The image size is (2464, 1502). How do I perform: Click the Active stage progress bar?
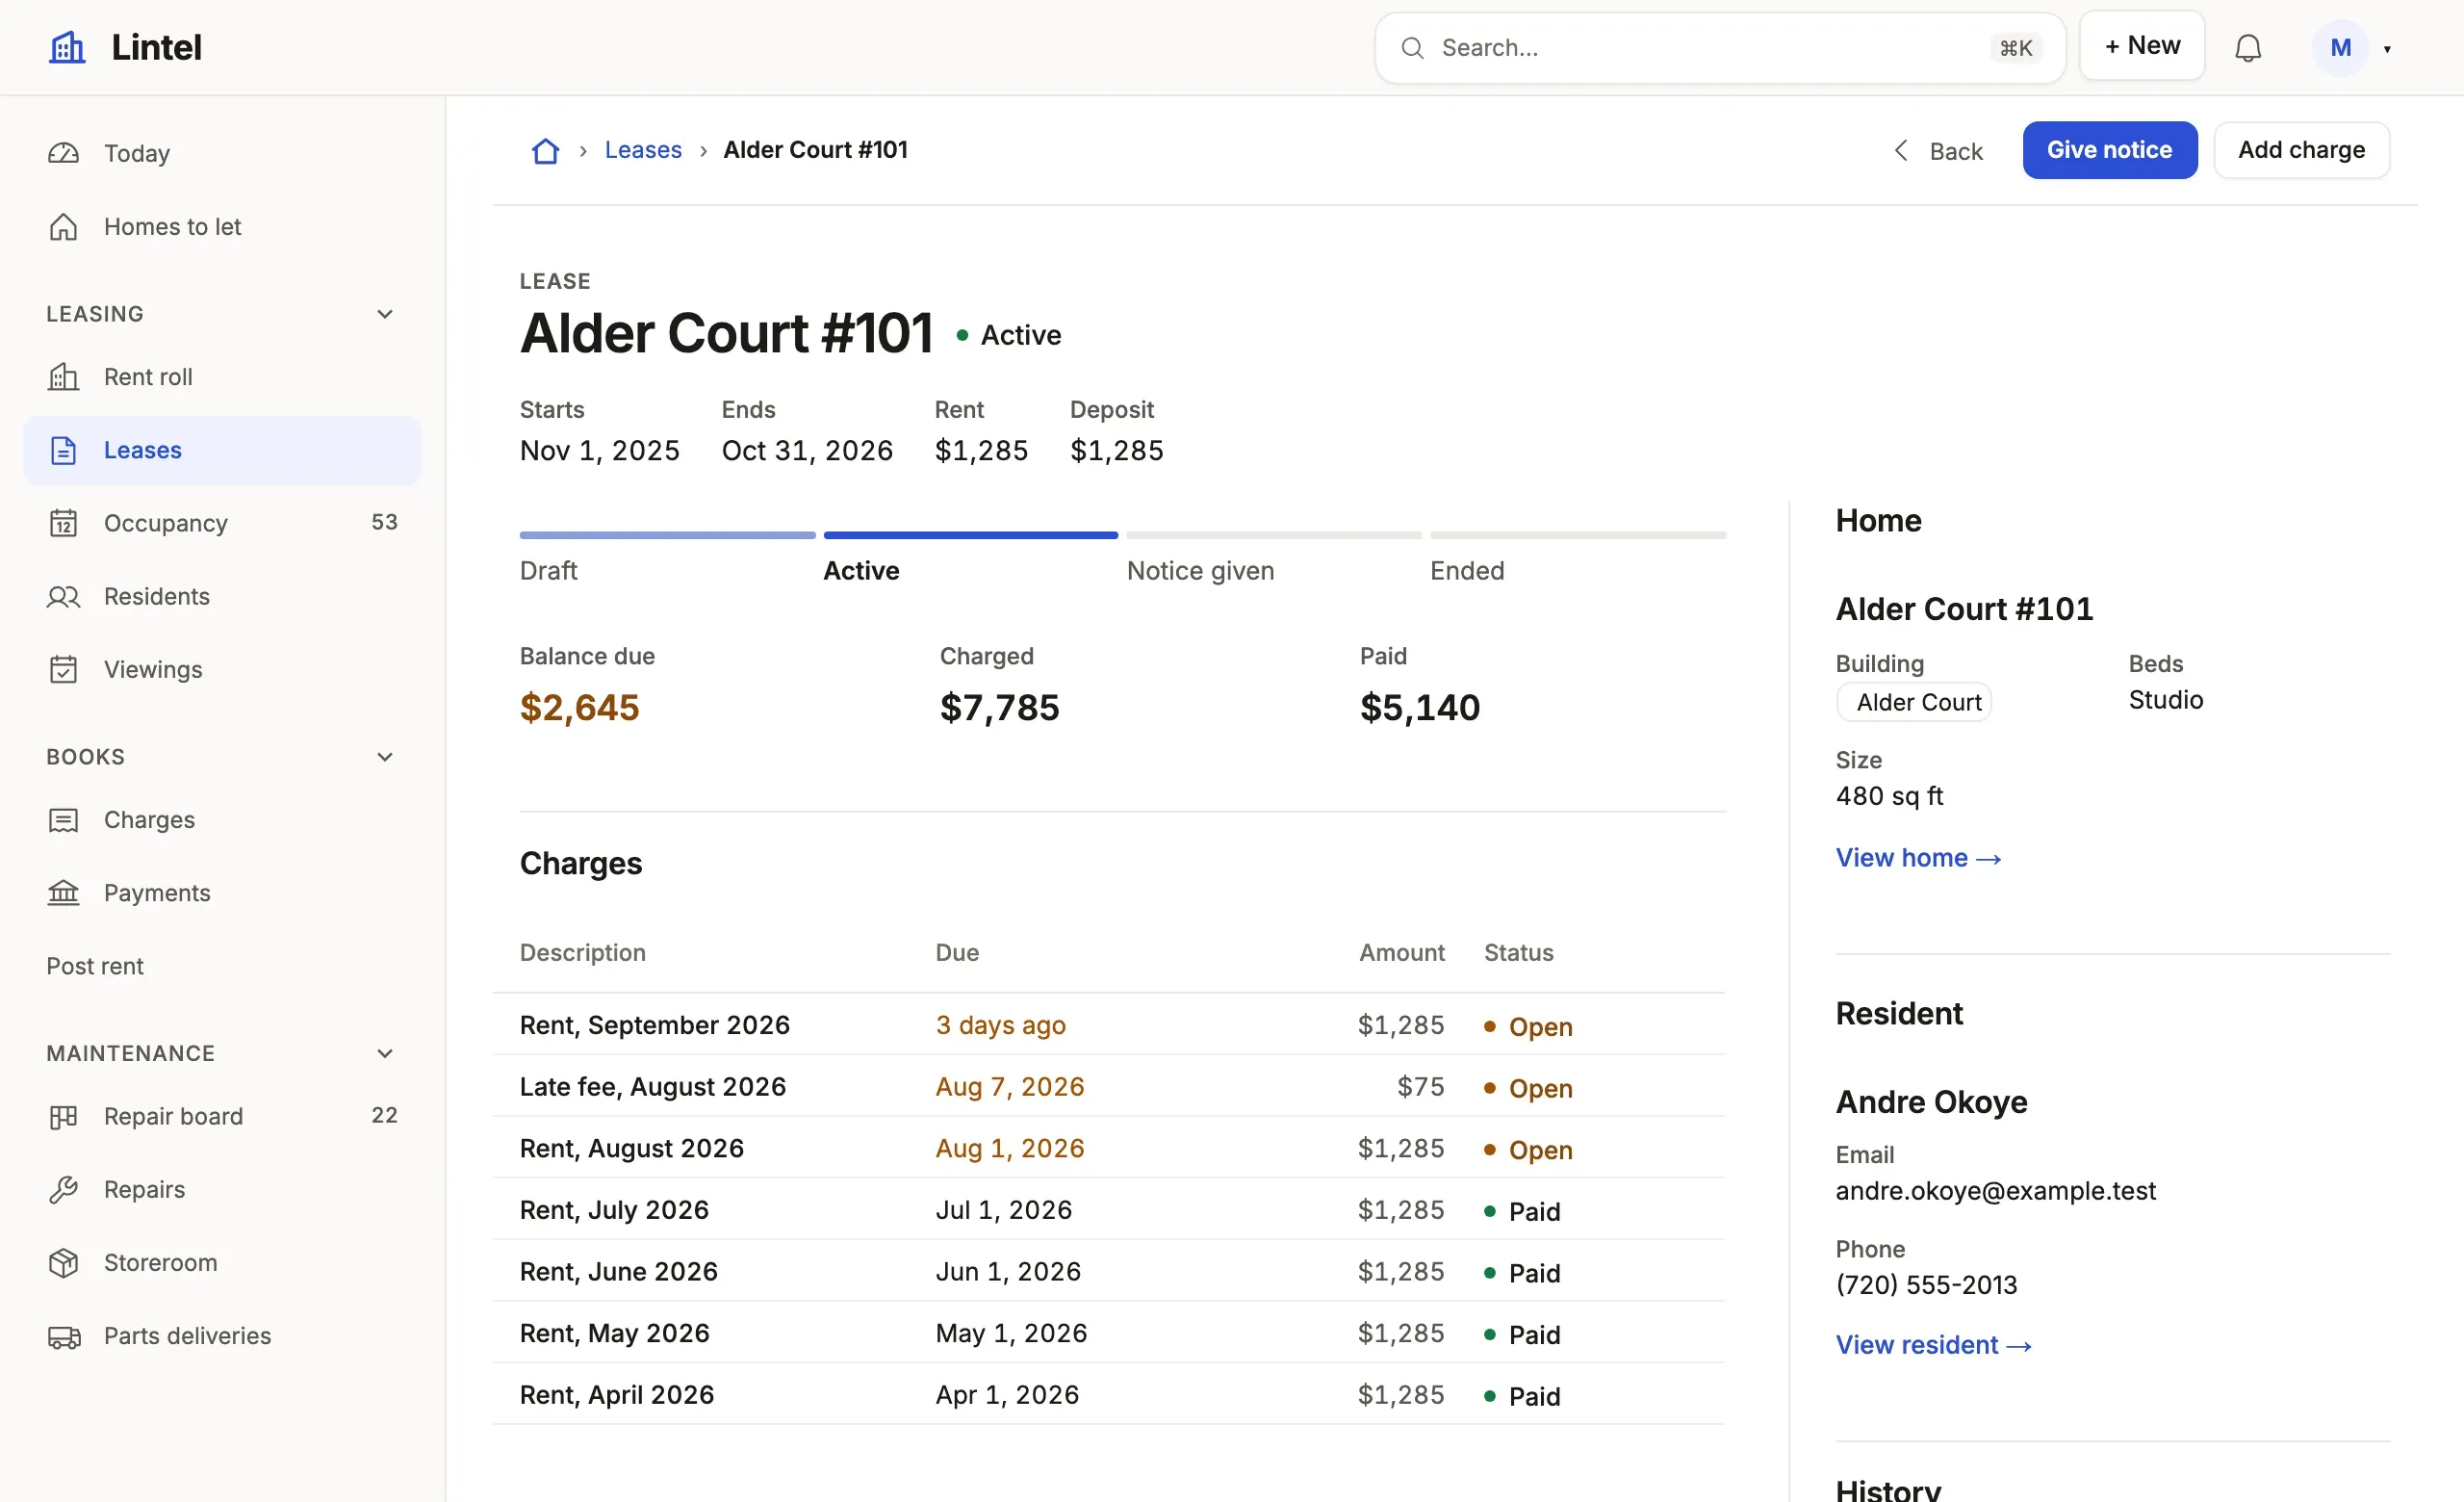(x=970, y=536)
